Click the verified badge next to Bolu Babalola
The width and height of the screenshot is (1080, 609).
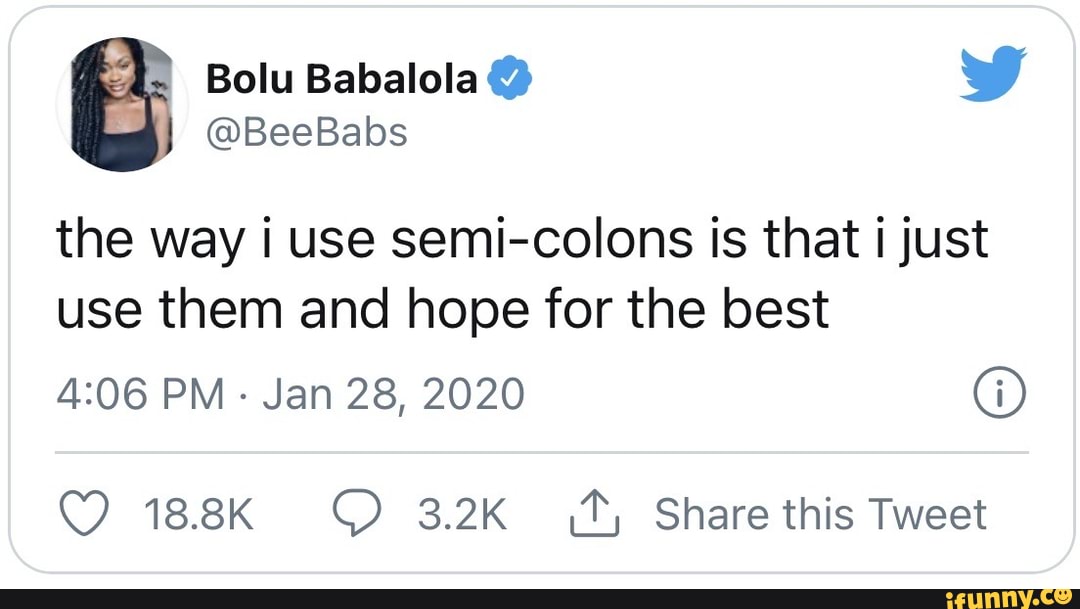click(x=511, y=76)
